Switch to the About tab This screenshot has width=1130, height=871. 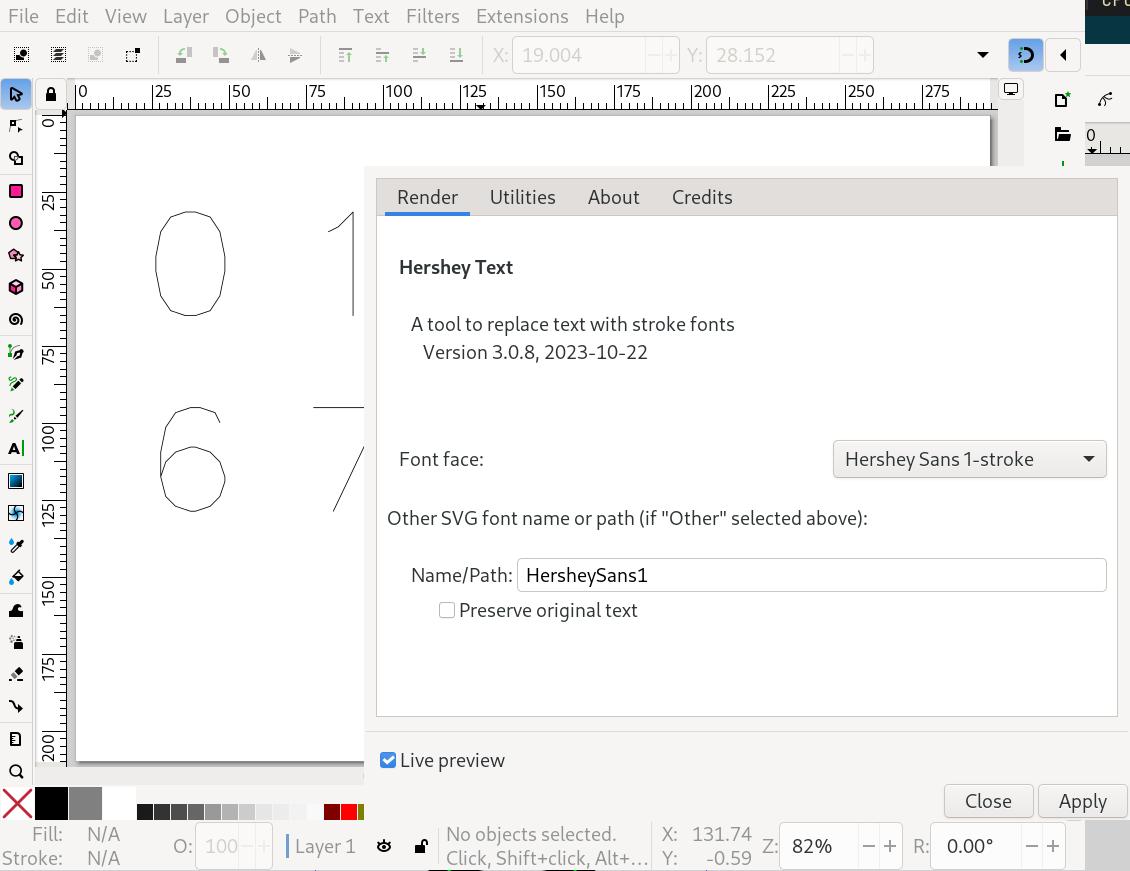tap(613, 197)
